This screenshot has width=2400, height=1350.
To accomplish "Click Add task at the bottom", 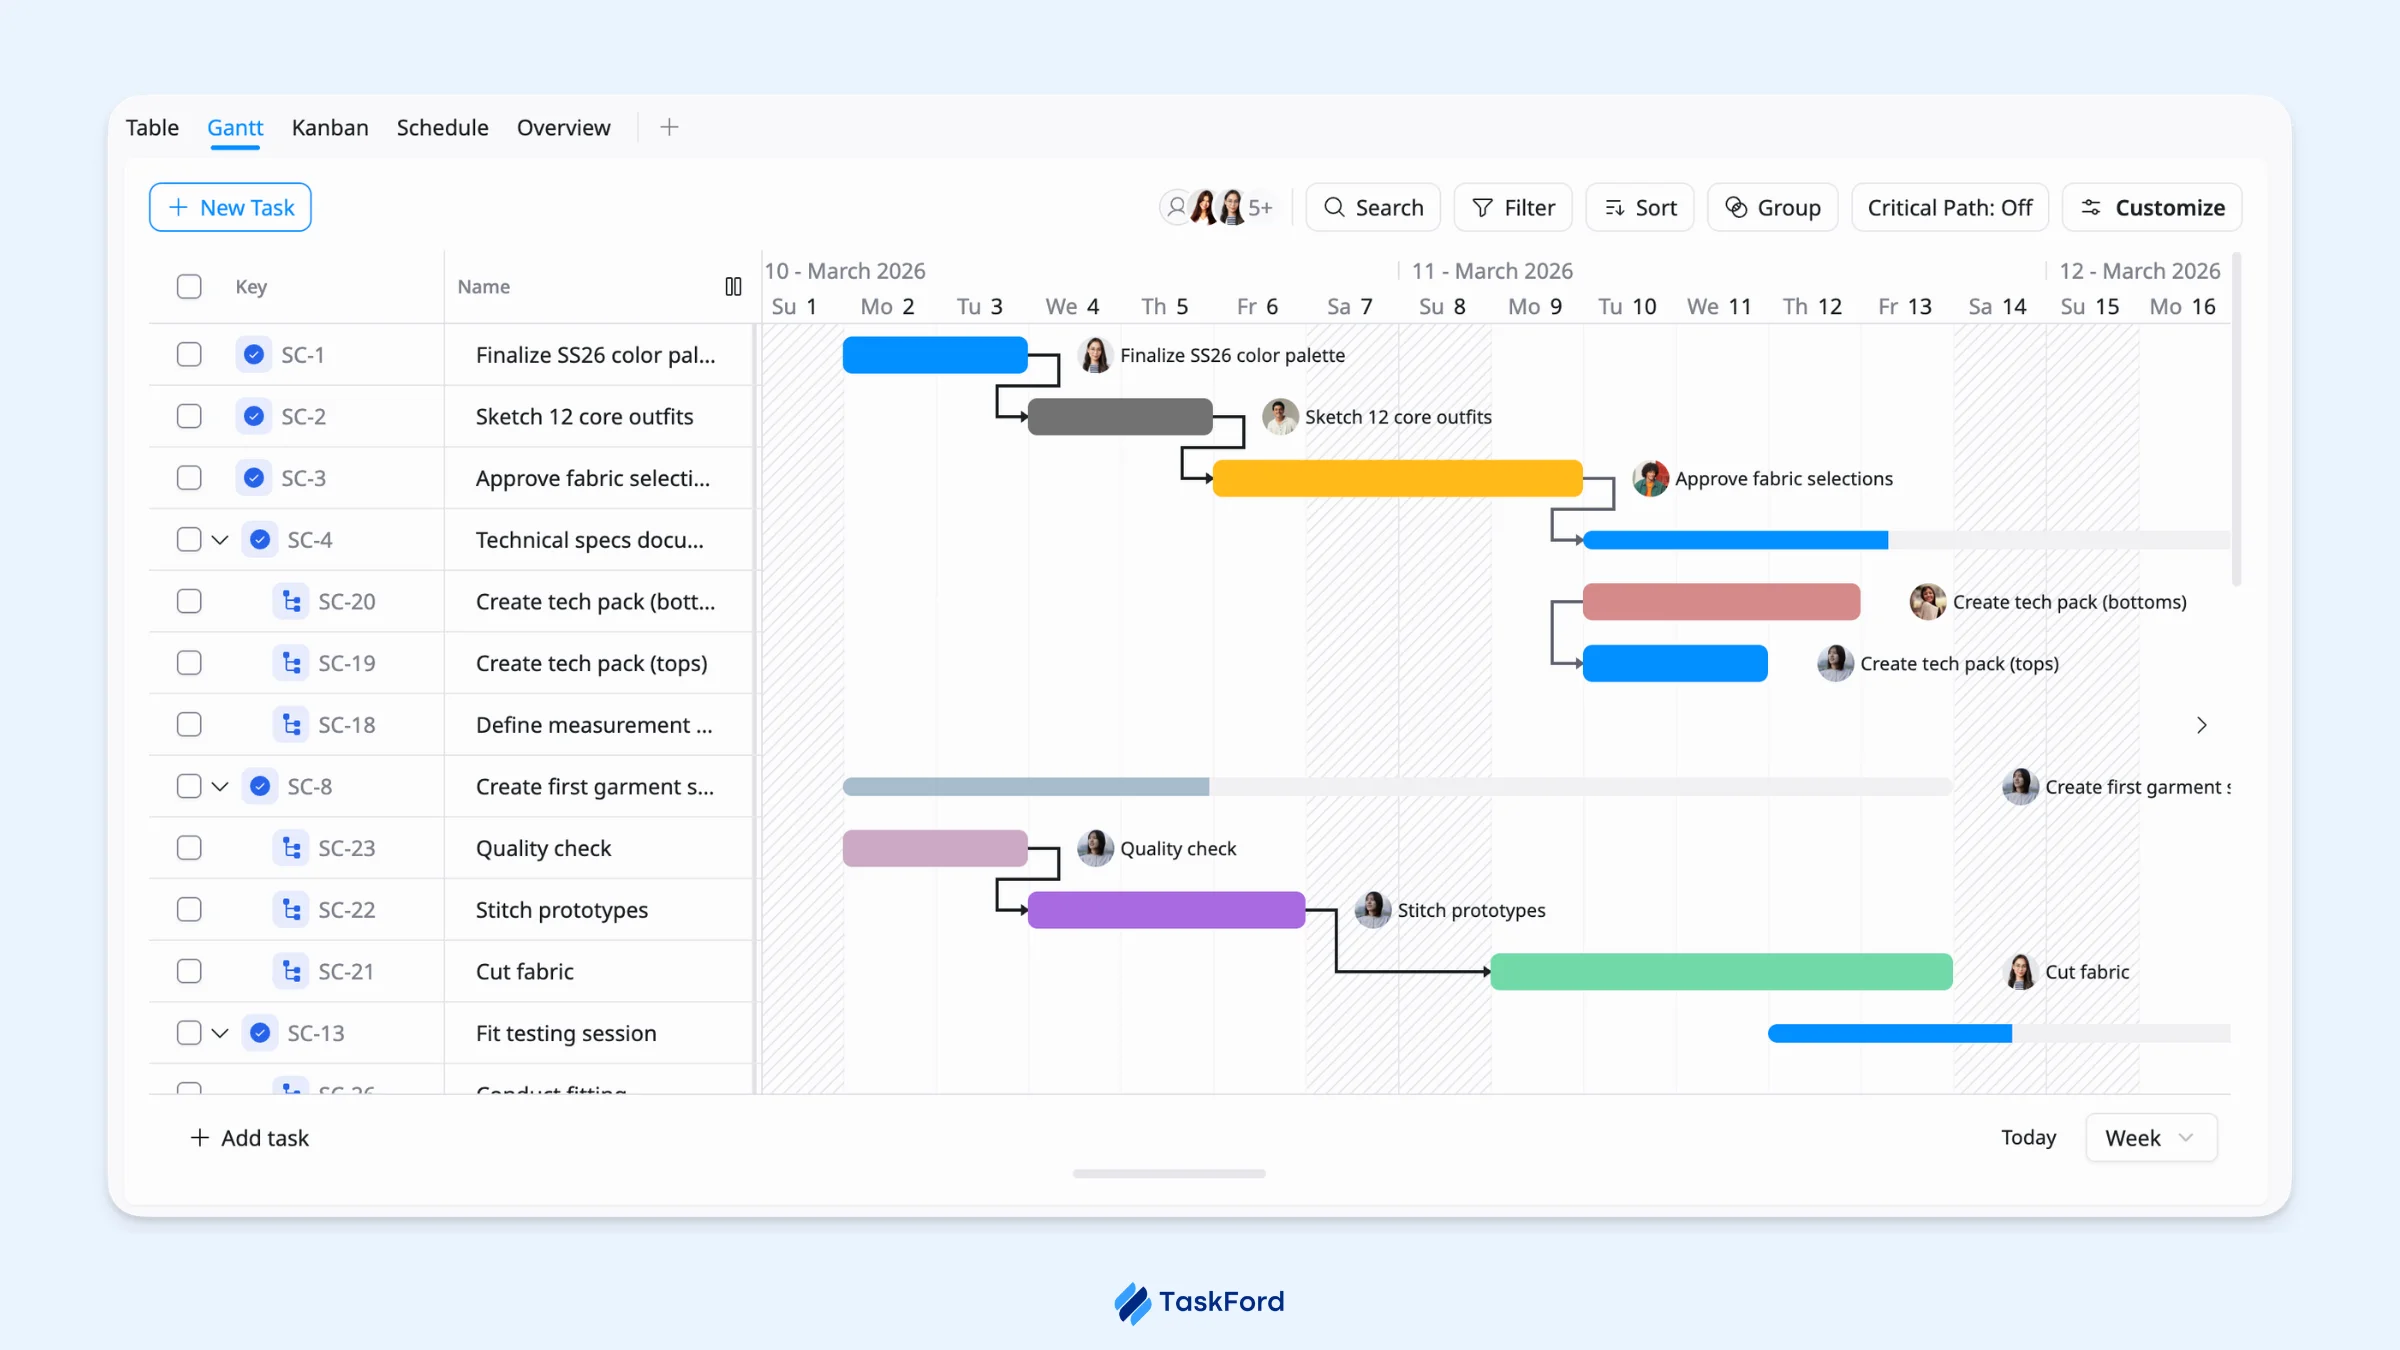I will 249,1138.
